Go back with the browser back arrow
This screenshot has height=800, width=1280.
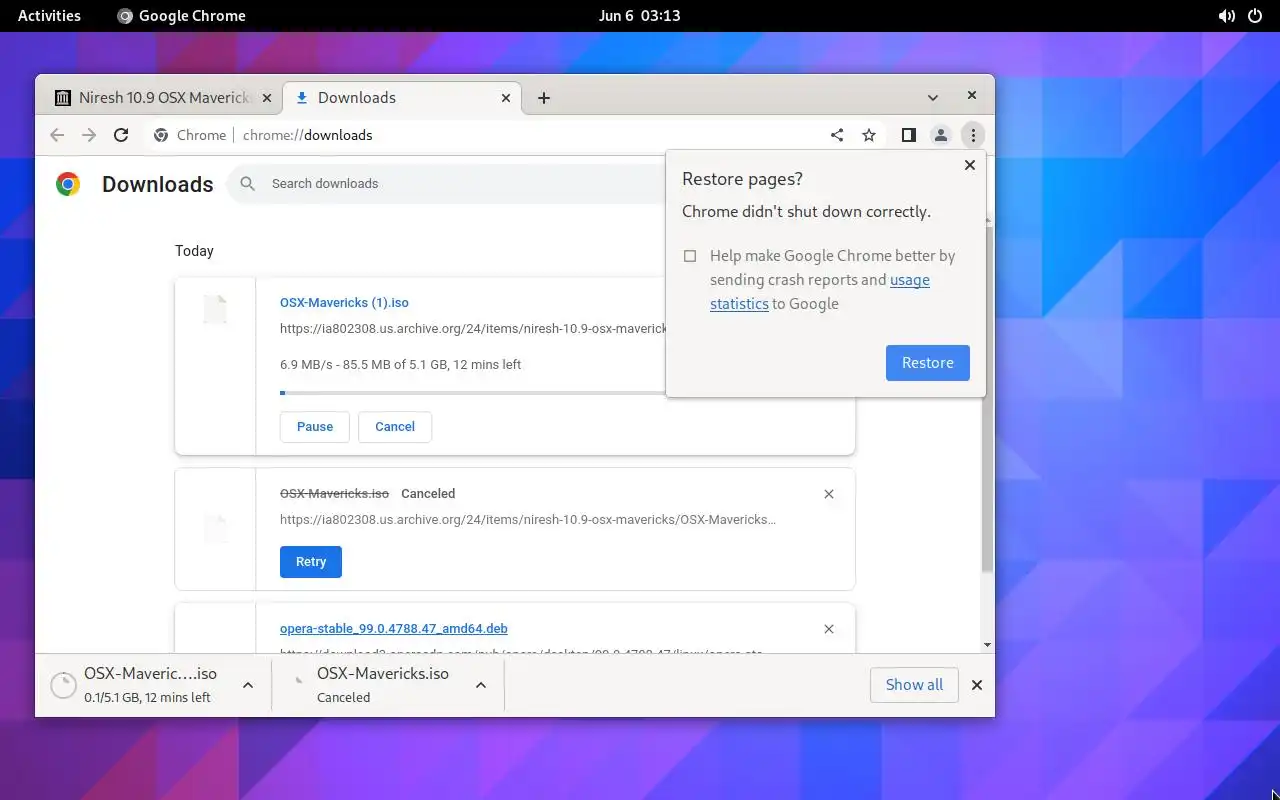coord(57,135)
